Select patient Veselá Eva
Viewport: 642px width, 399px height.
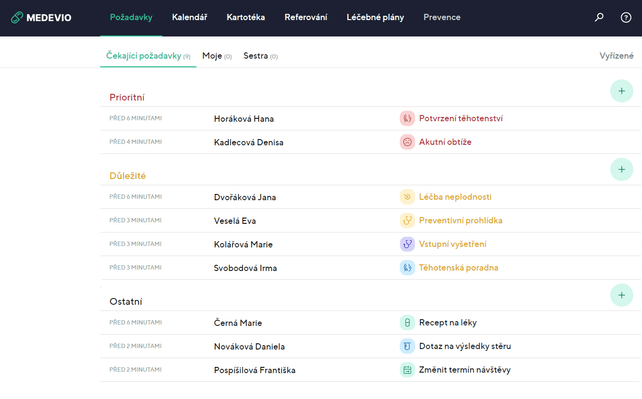pyautogui.click(x=235, y=221)
